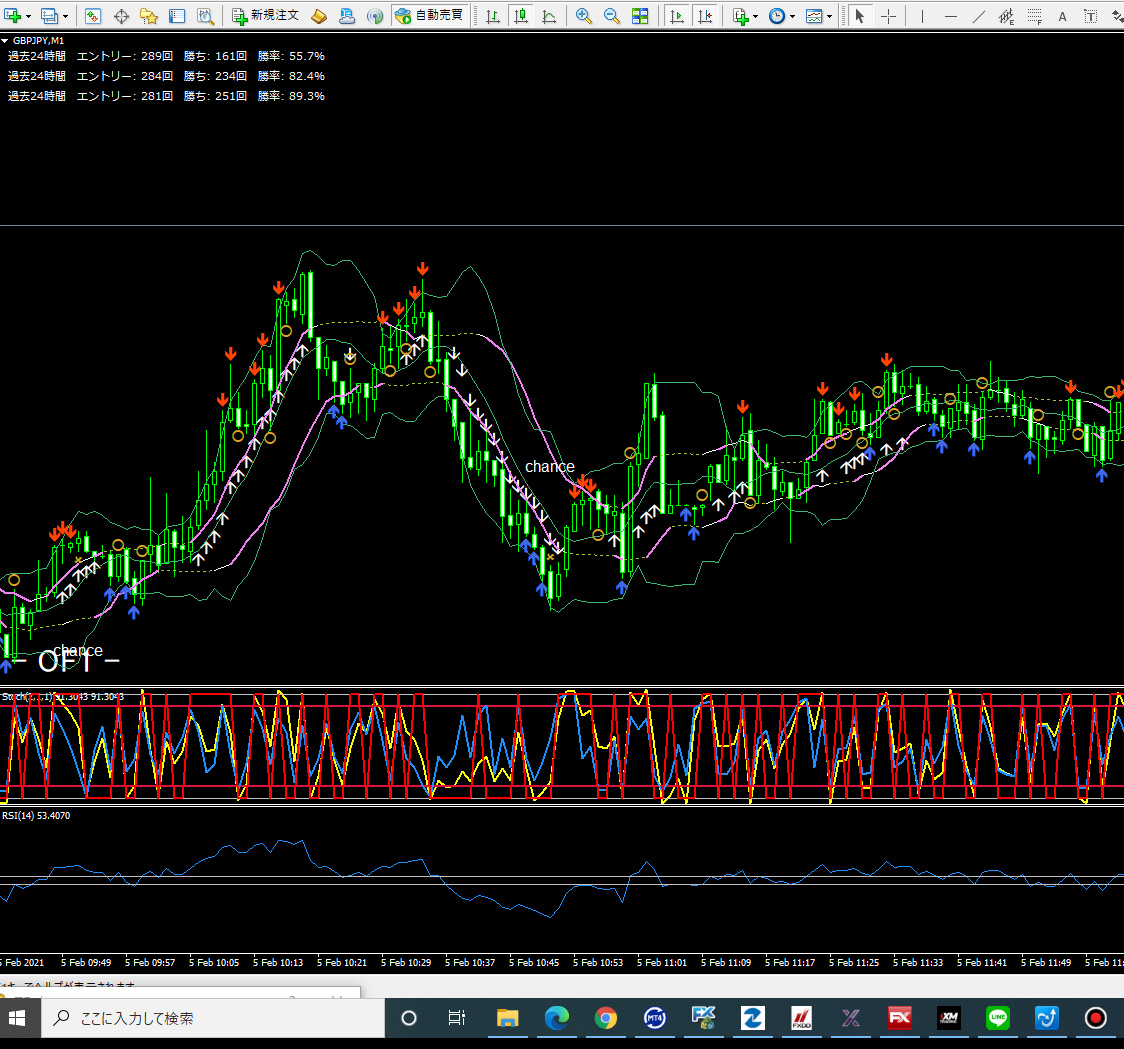Select the crosshair cursor tool
The height and width of the screenshot is (1049, 1124).
pyautogui.click(x=888, y=16)
